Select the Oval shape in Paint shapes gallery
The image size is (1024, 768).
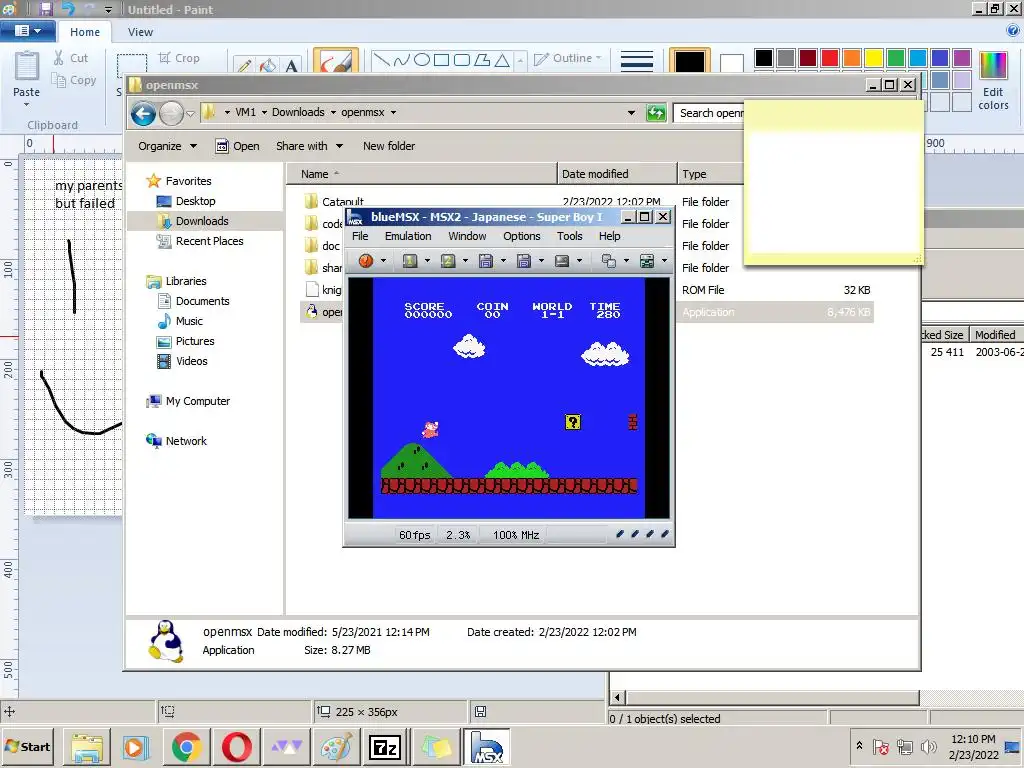coord(422,60)
